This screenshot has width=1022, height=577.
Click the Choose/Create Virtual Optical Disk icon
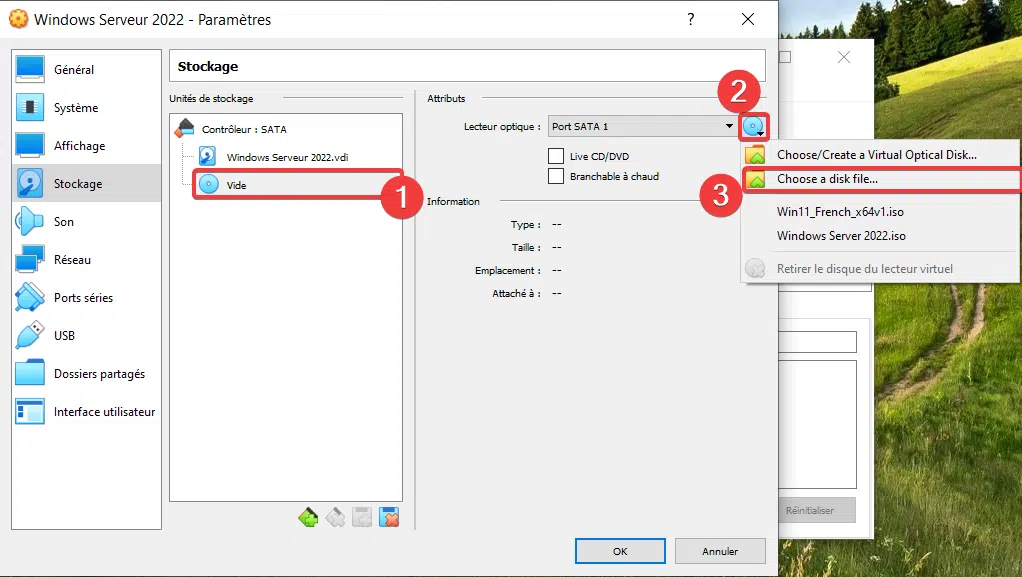click(x=755, y=155)
